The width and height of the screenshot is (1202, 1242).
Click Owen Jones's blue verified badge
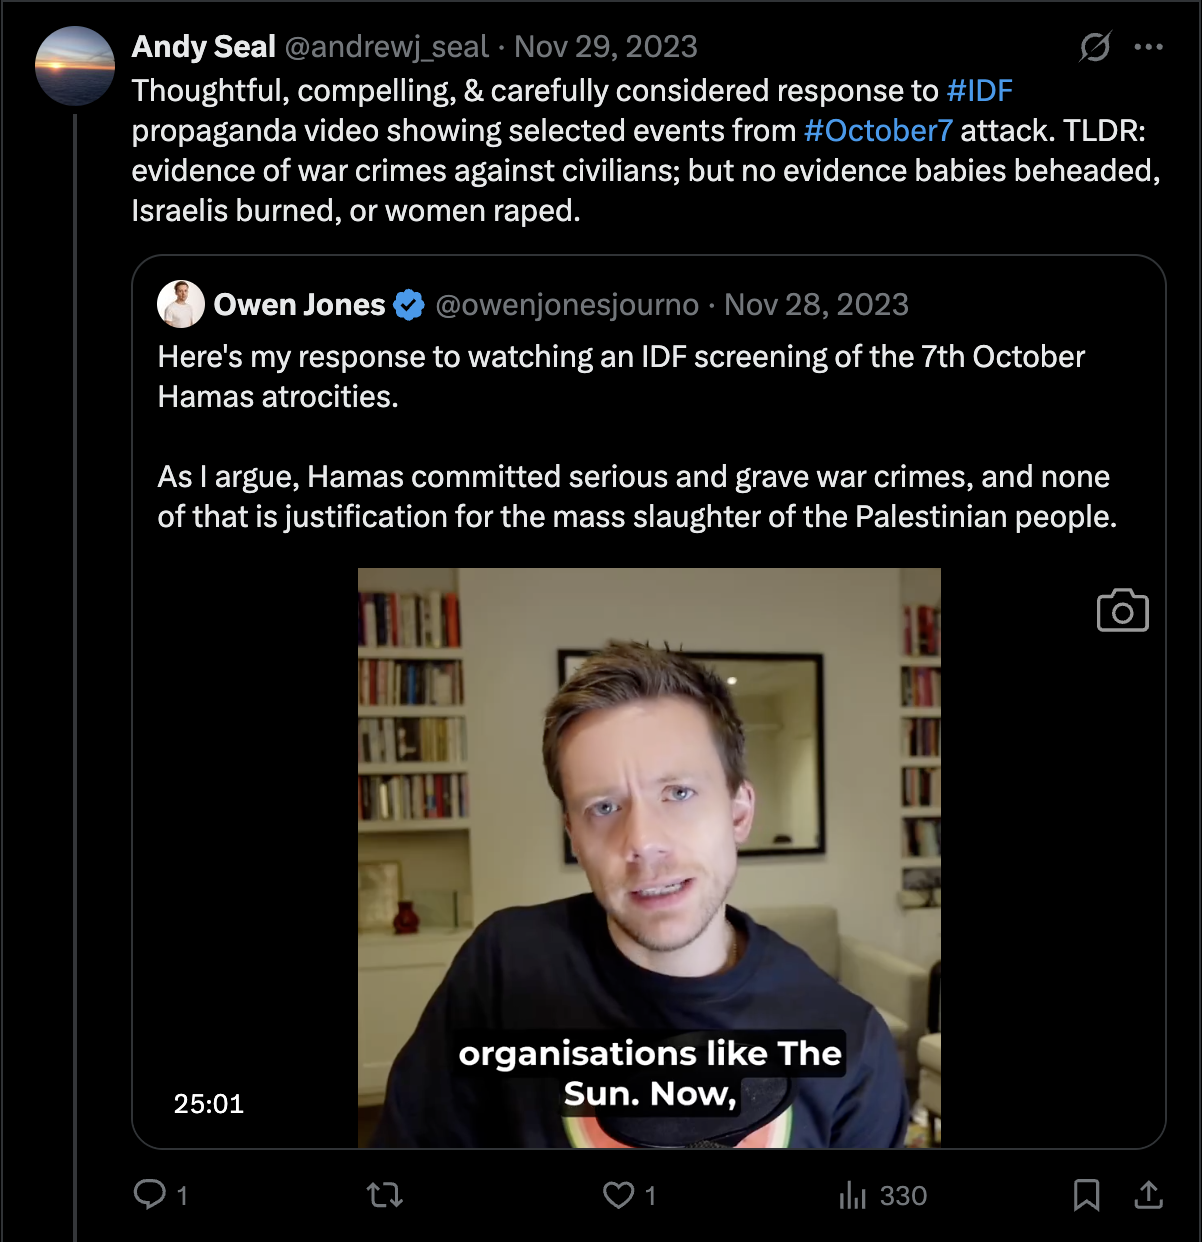pos(409,305)
